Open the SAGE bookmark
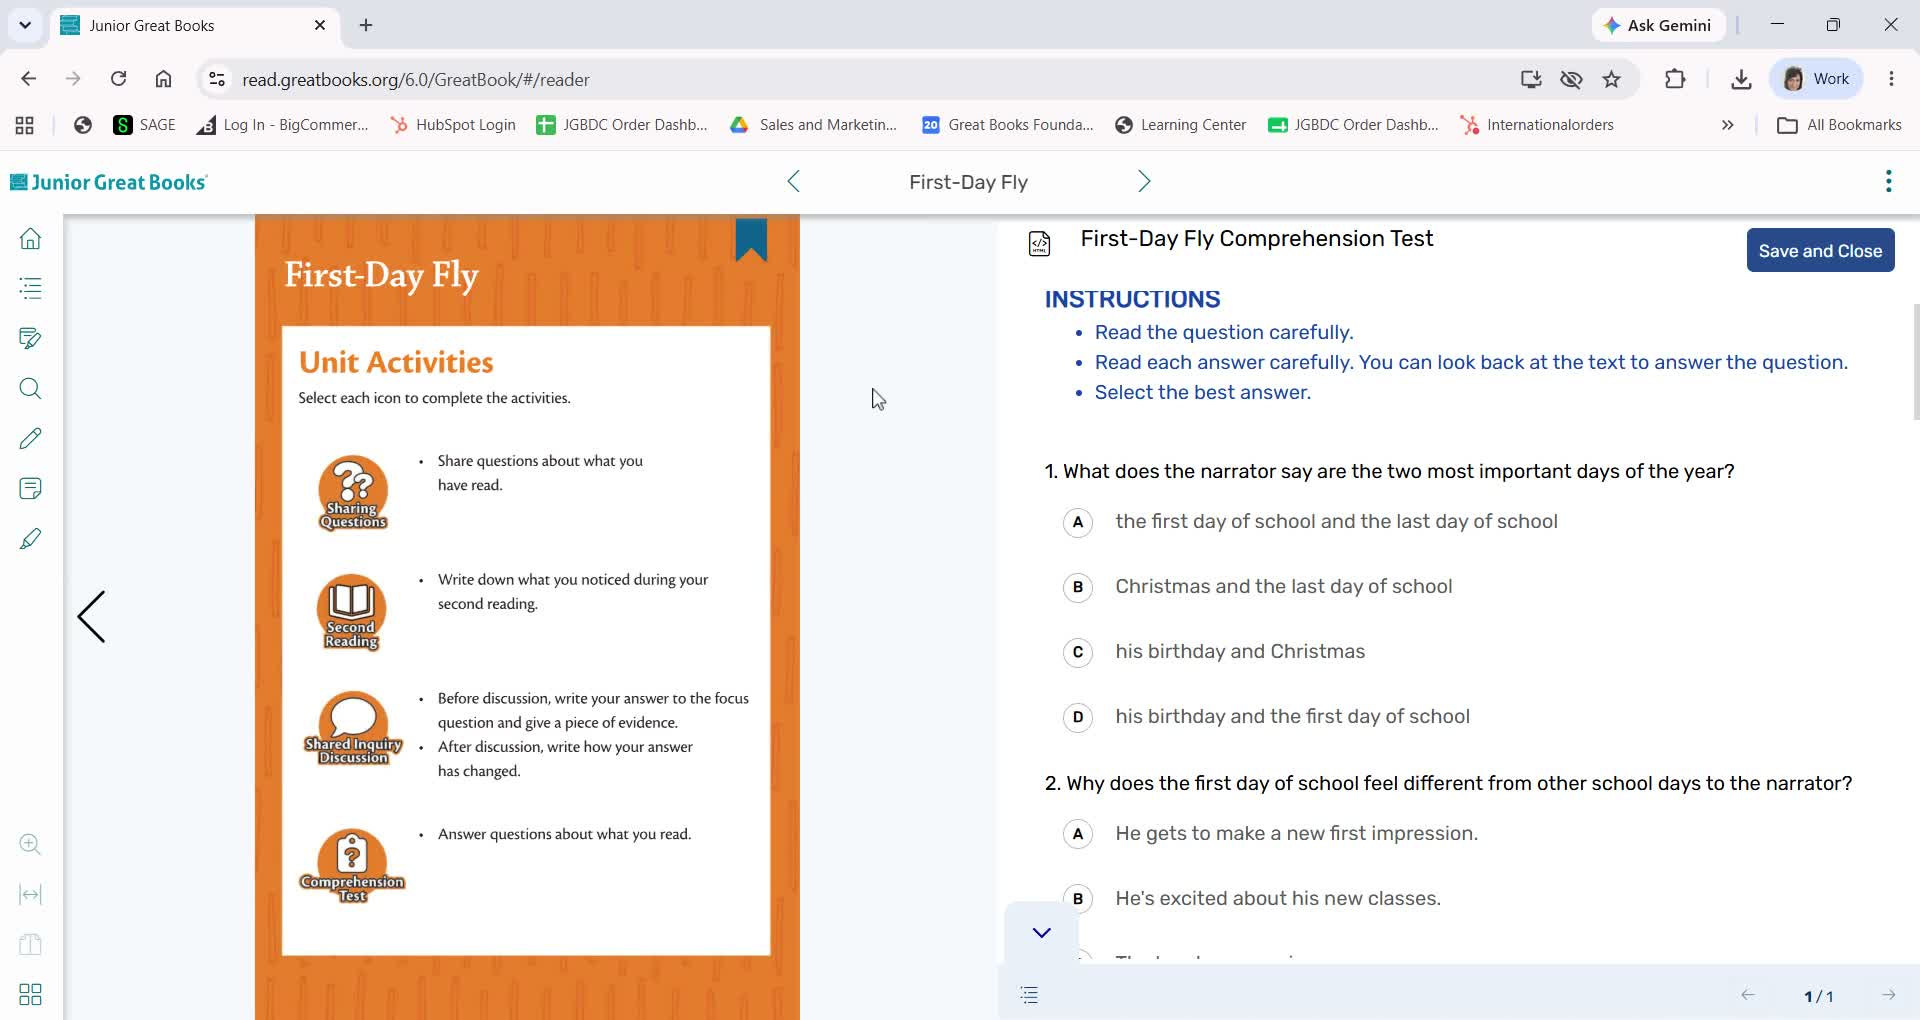This screenshot has width=1920, height=1020. 145,125
